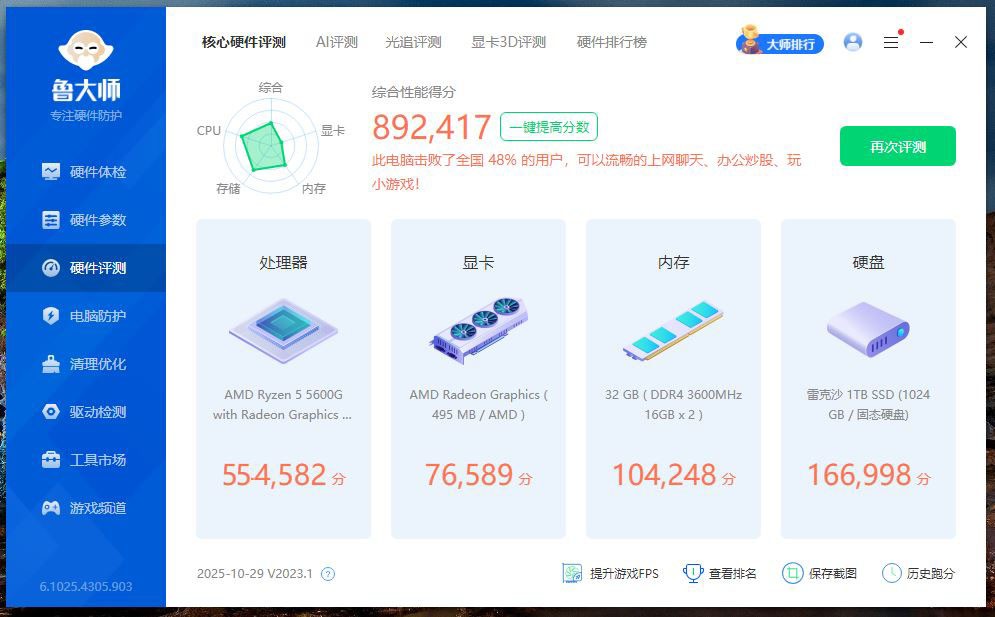995x617 pixels.
Task: Switch to the 核心硬件评测 tab
Action: 244,43
